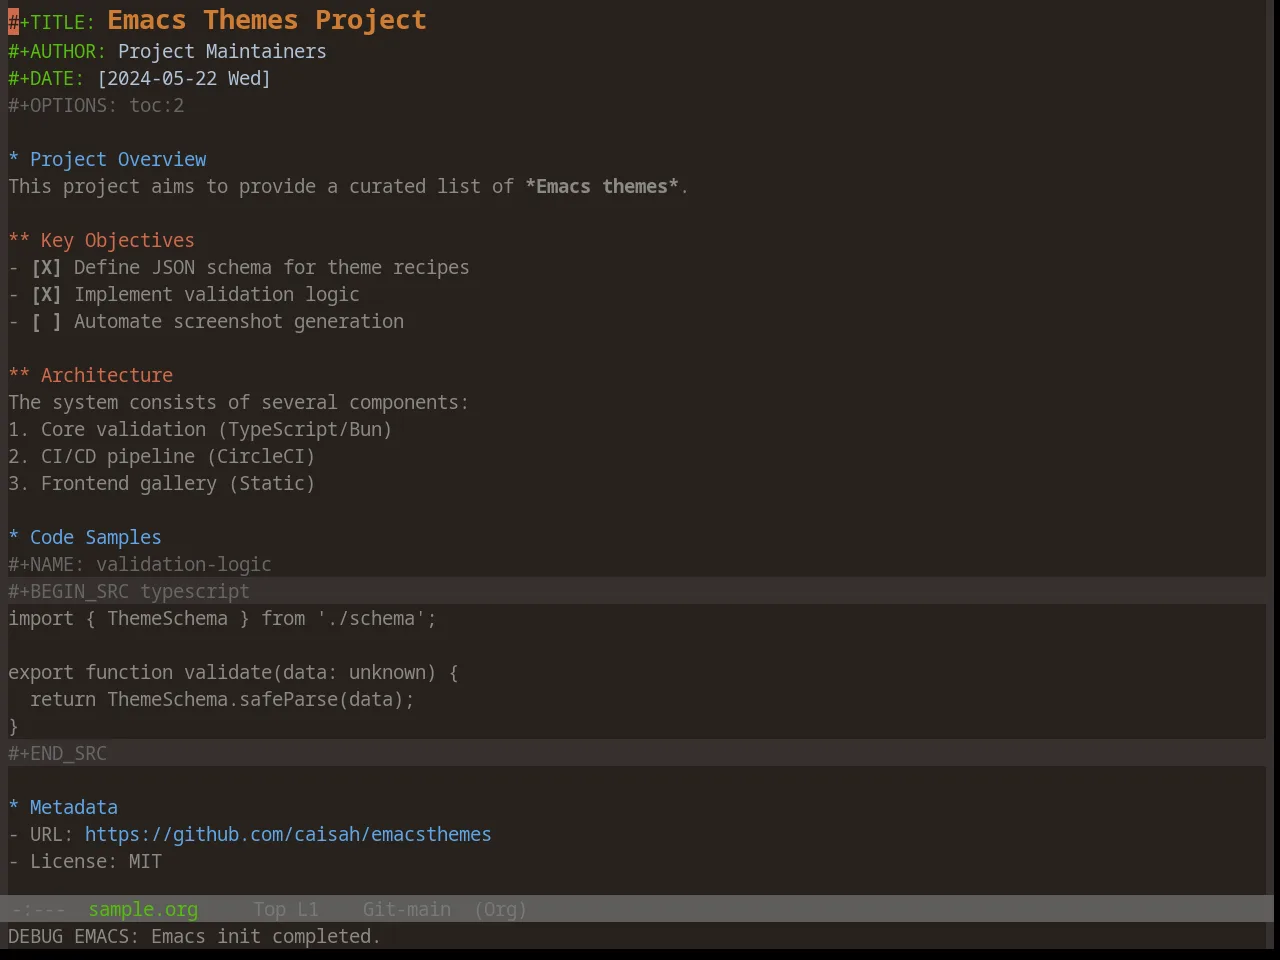This screenshot has height=960, width=1280.
Task: Click the '-:---' buffer status flags
Action: tap(39, 910)
